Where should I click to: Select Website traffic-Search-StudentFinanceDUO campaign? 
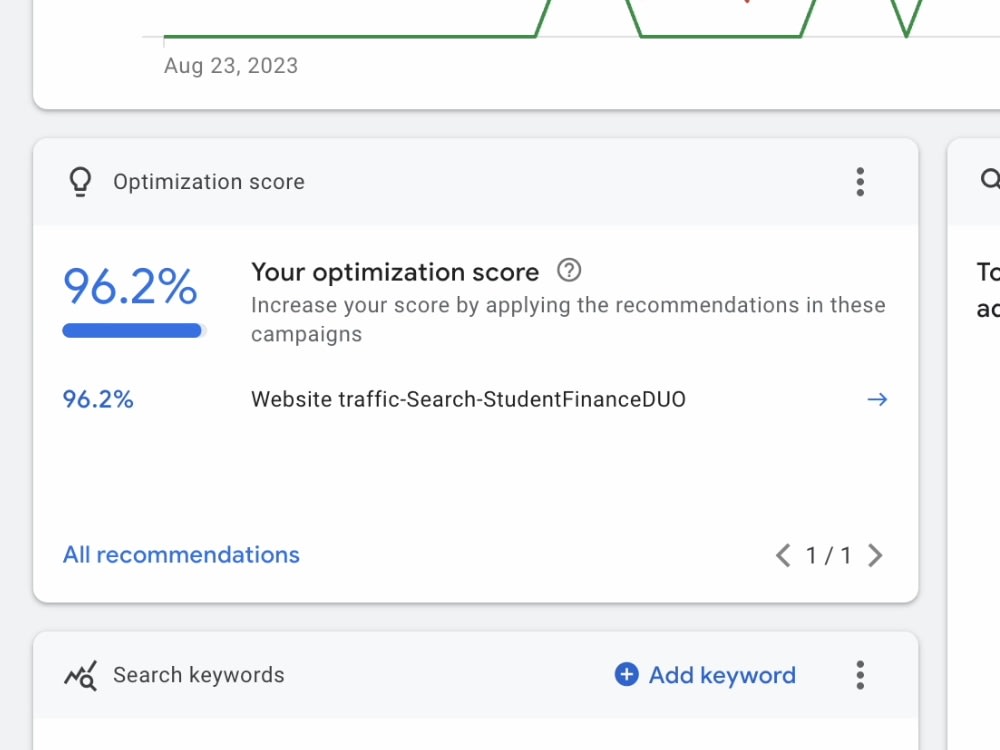point(468,399)
